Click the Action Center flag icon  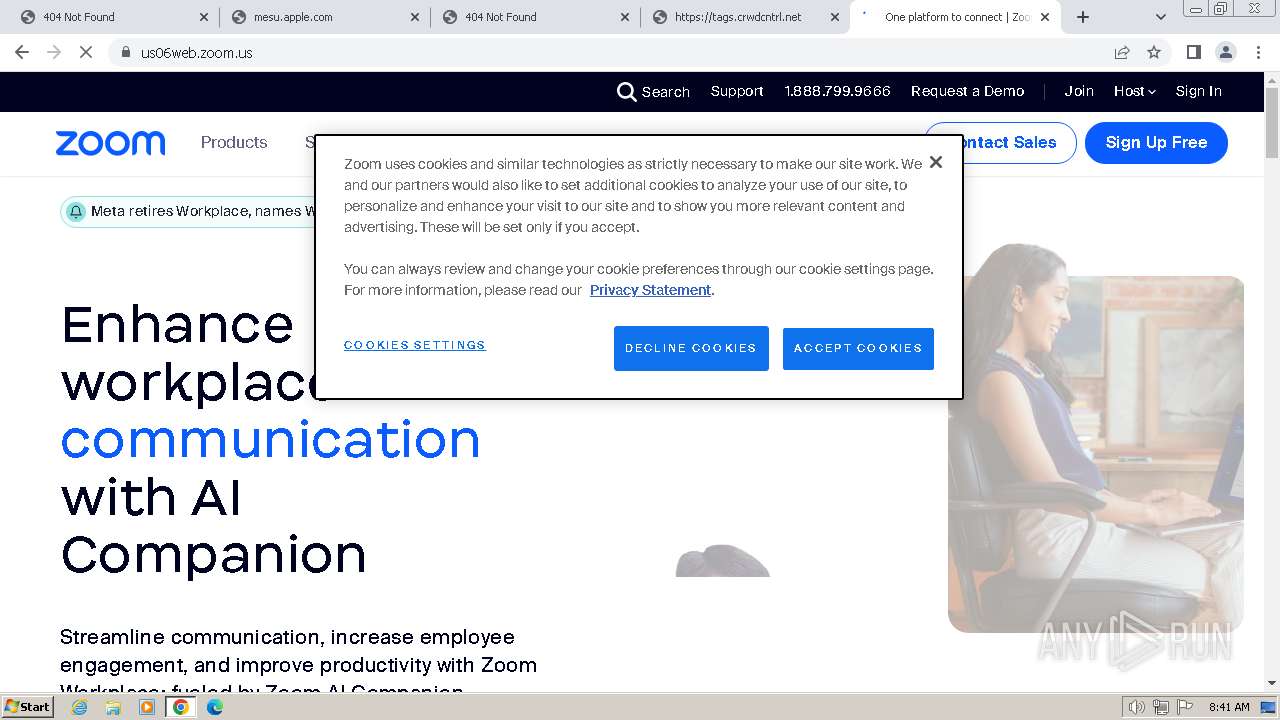pos(1185,707)
